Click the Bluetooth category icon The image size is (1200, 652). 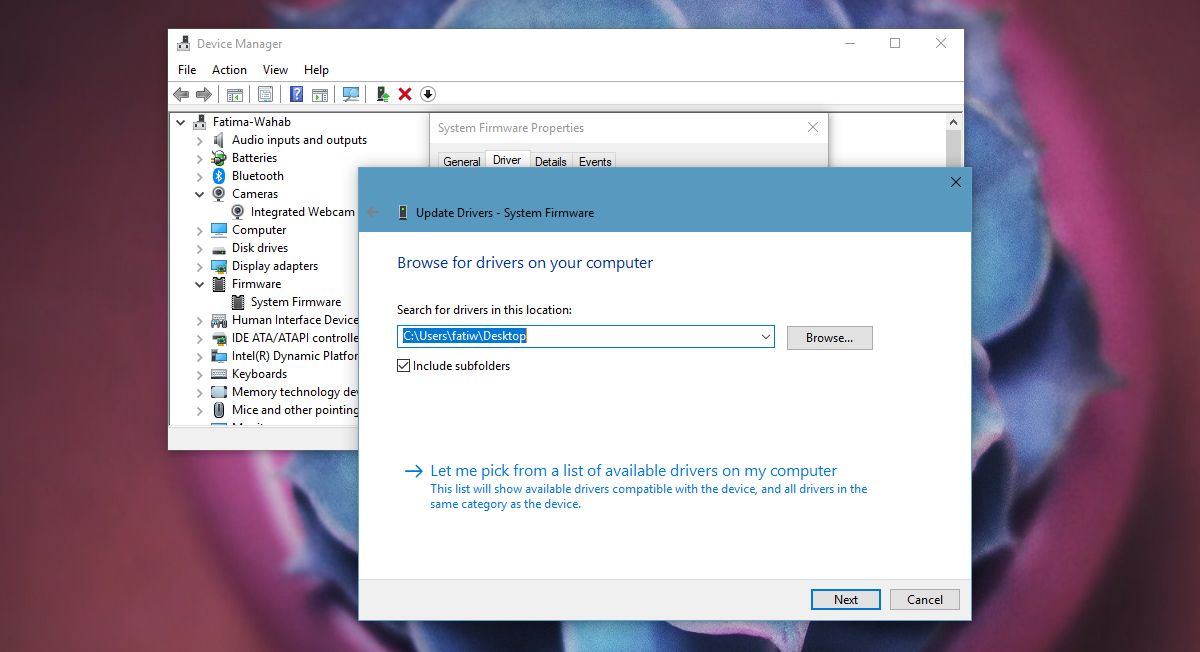[x=219, y=176]
